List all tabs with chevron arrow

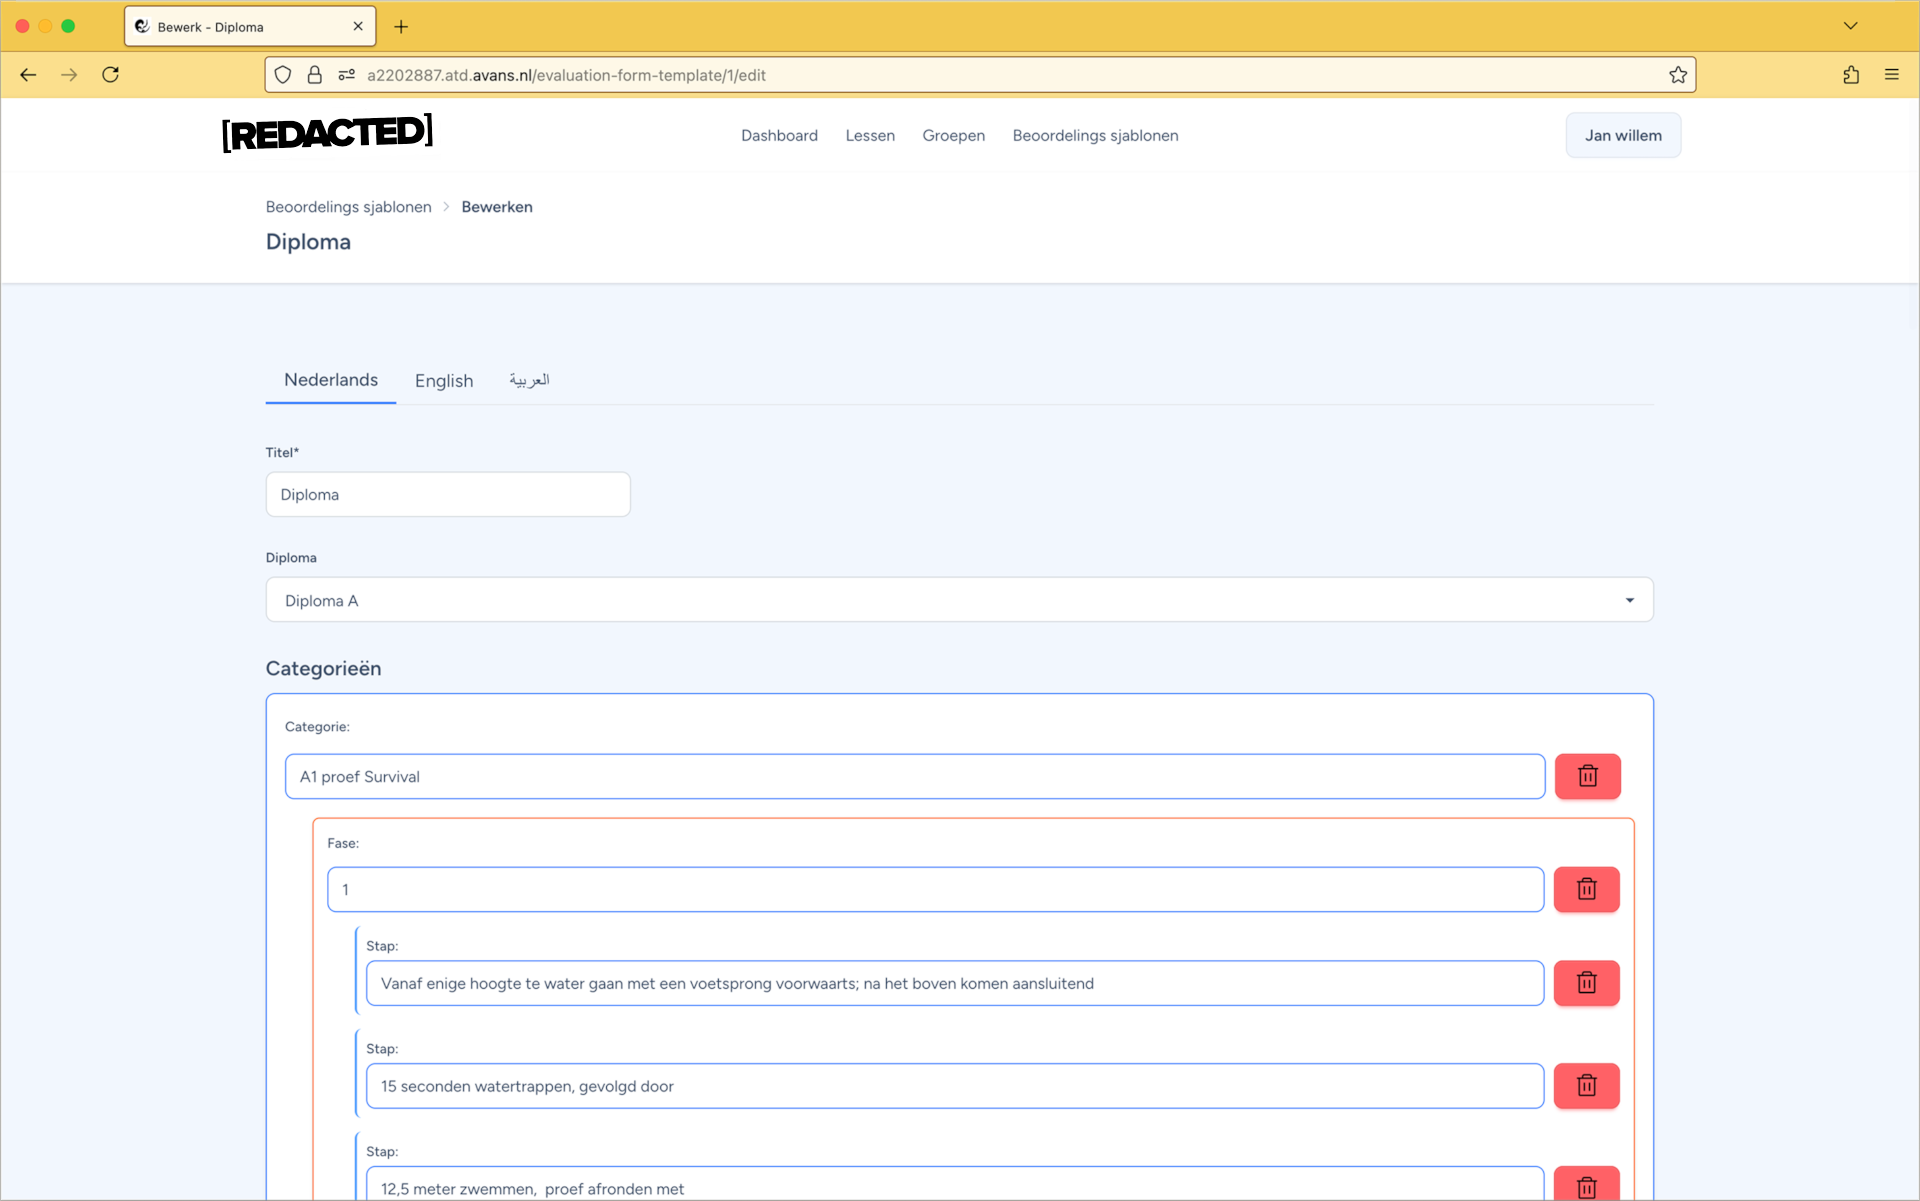[x=1850, y=26]
